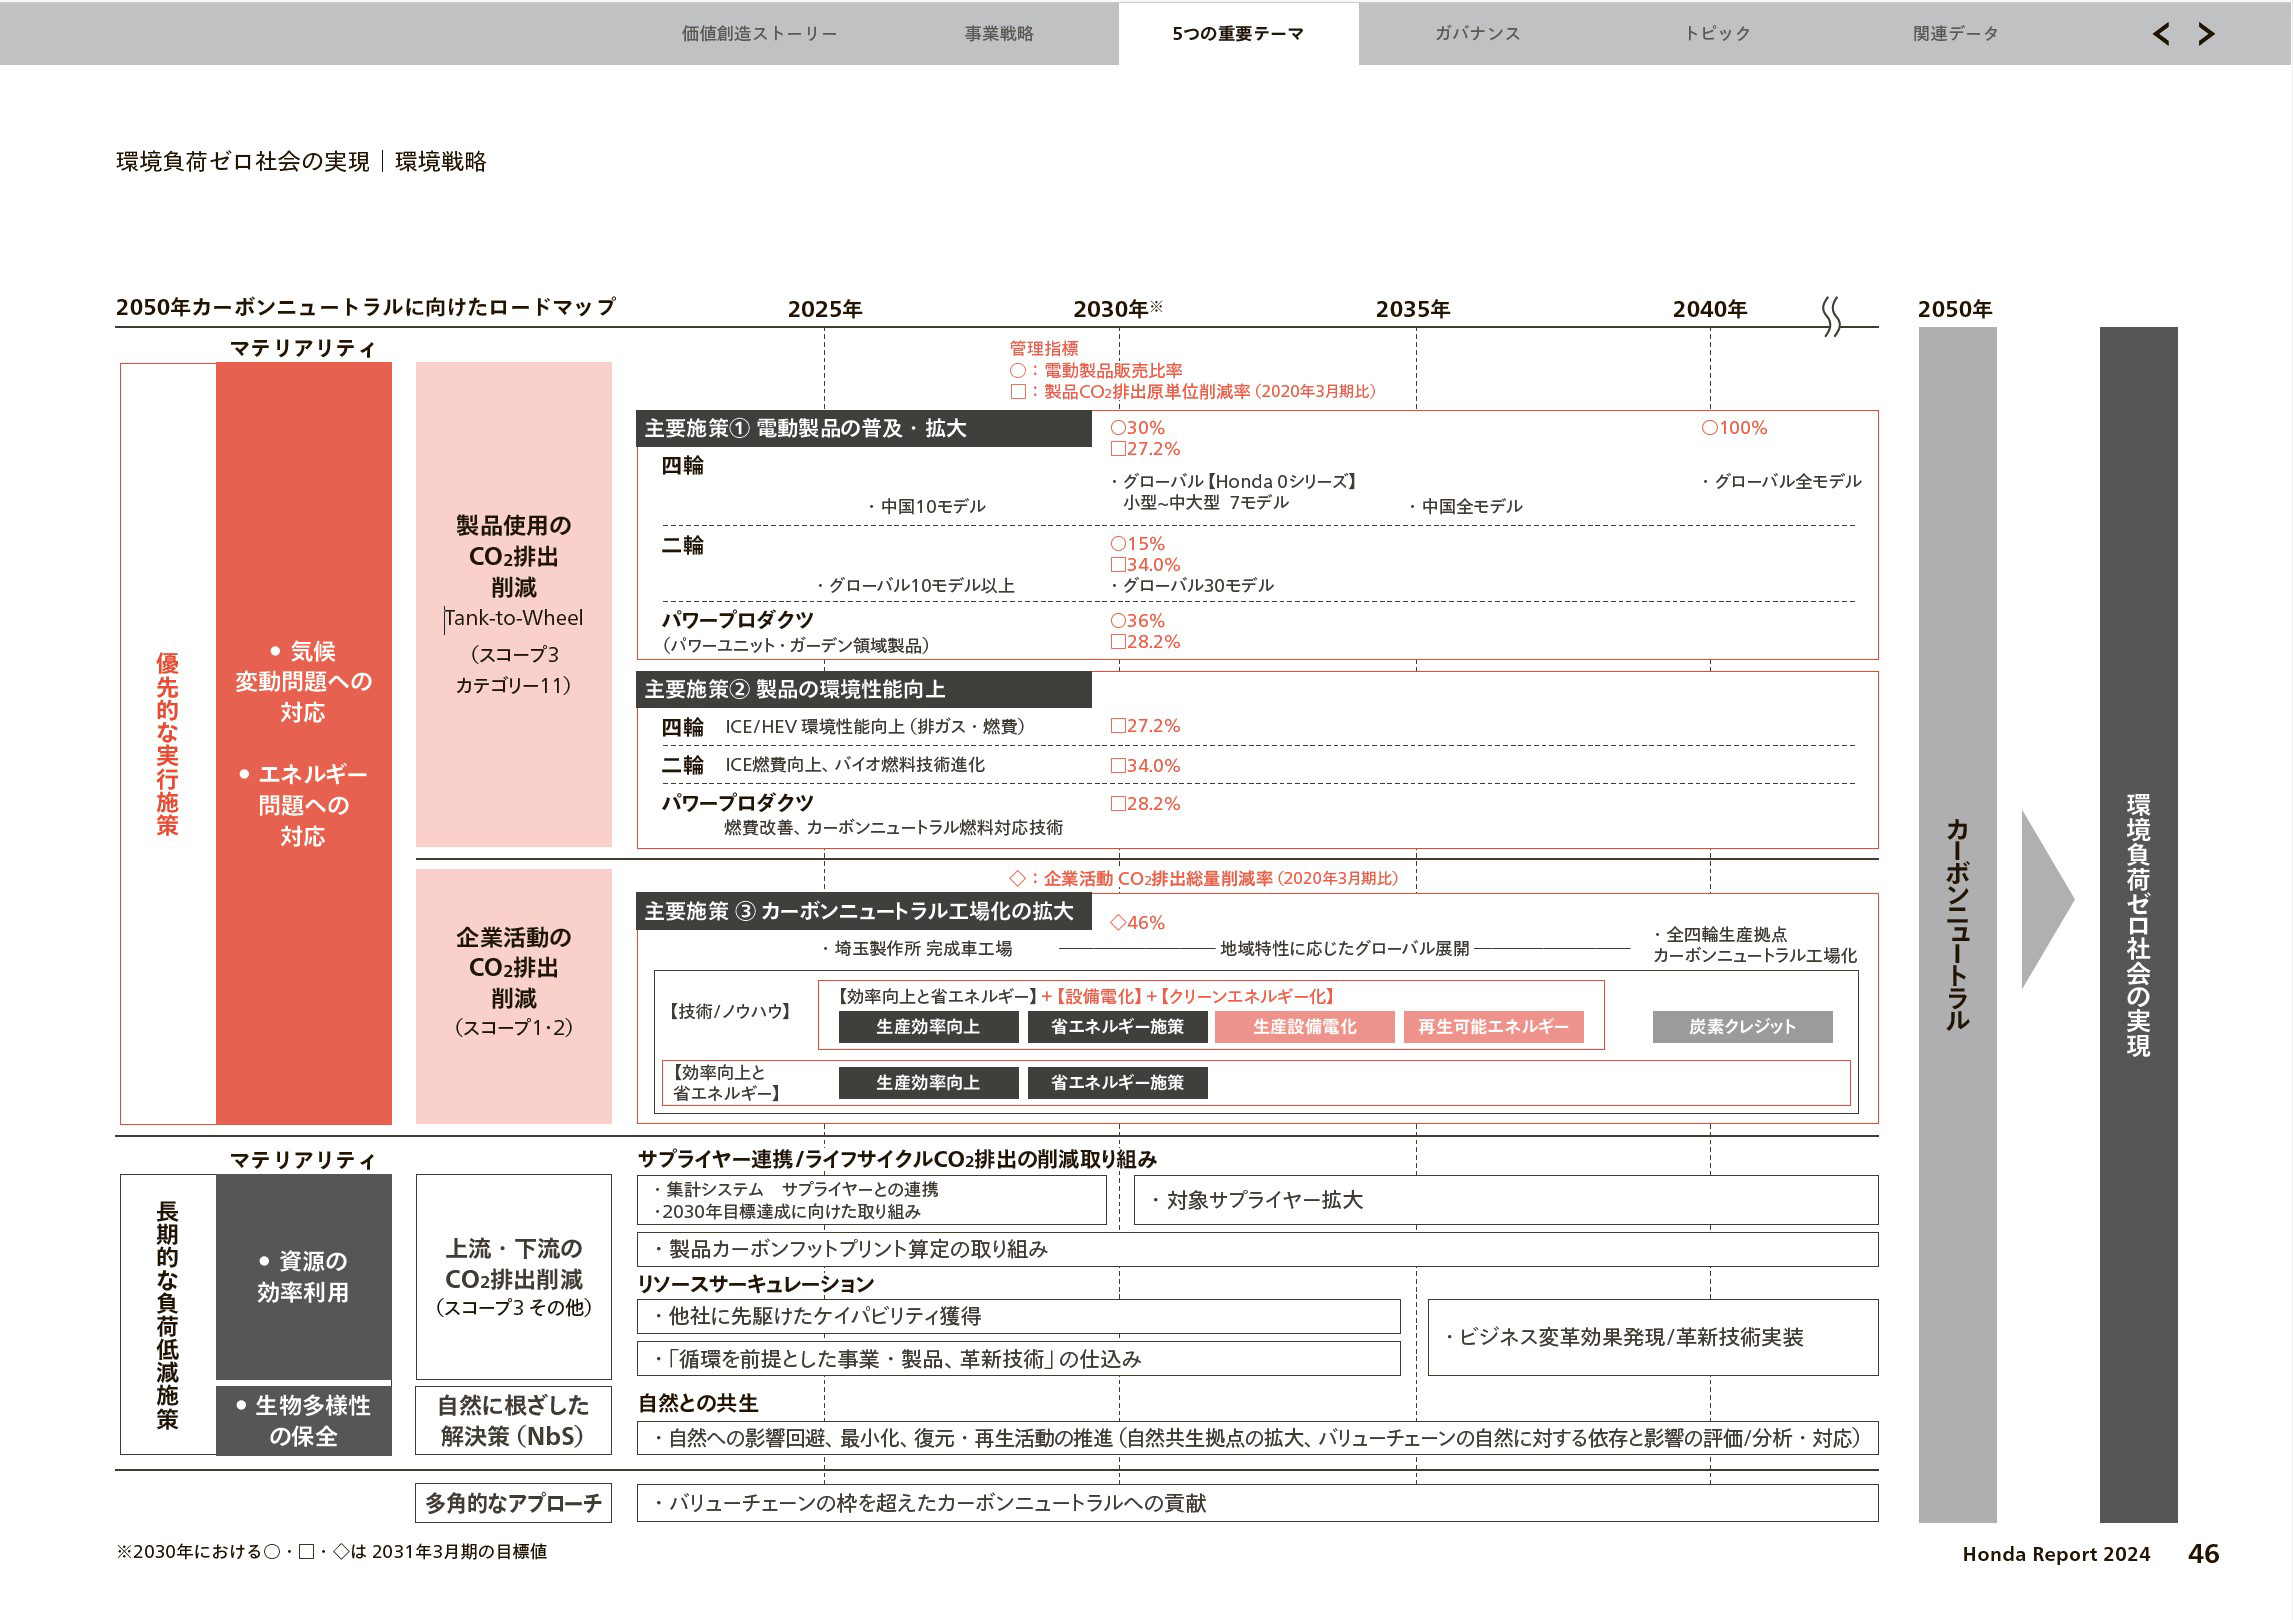Click the 集計システム サプライヤーとの連携 box
Viewport: 2293px width, 1620px height.
(x=872, y=1200)
